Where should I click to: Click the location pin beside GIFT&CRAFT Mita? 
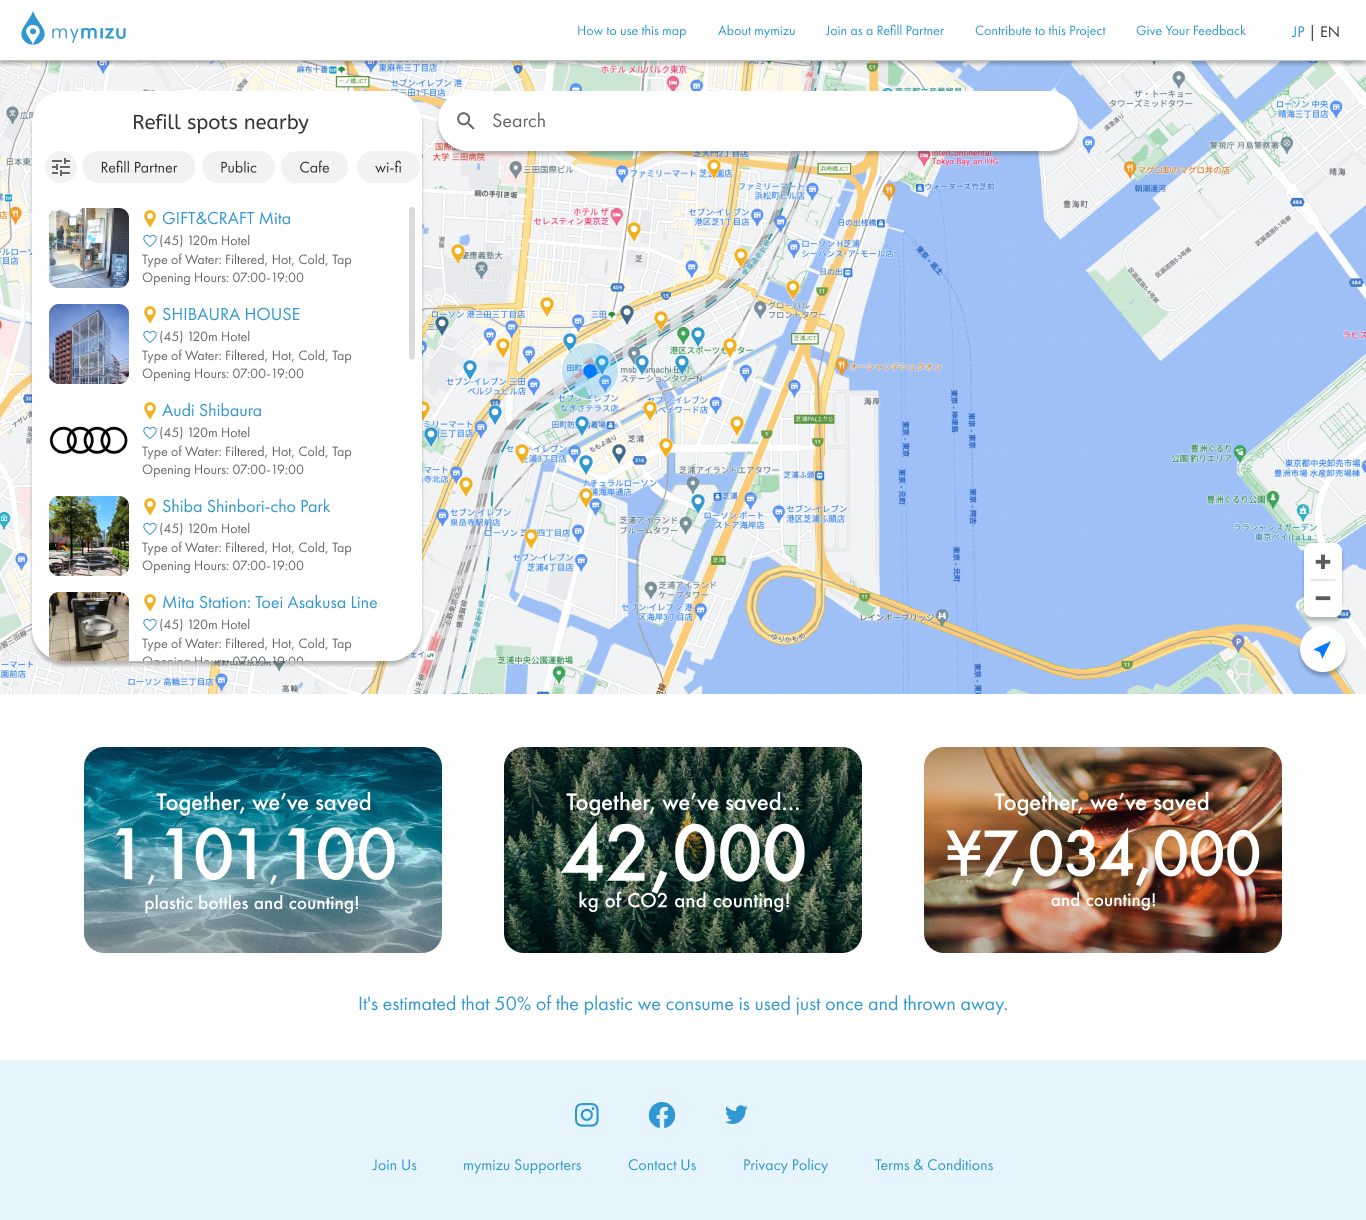[150, 218]
